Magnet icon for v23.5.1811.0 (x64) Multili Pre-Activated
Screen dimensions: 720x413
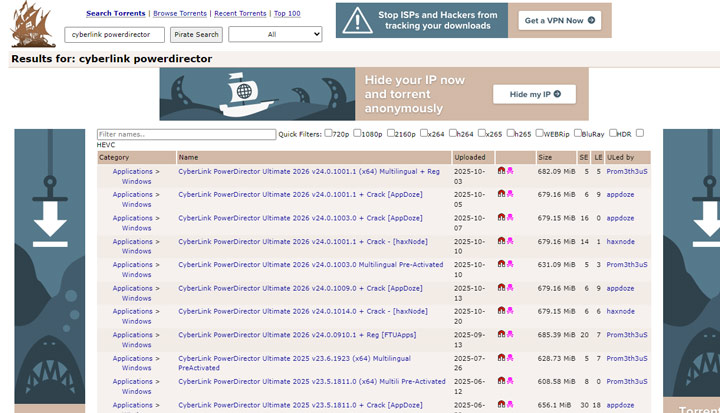tap(501, 380)
